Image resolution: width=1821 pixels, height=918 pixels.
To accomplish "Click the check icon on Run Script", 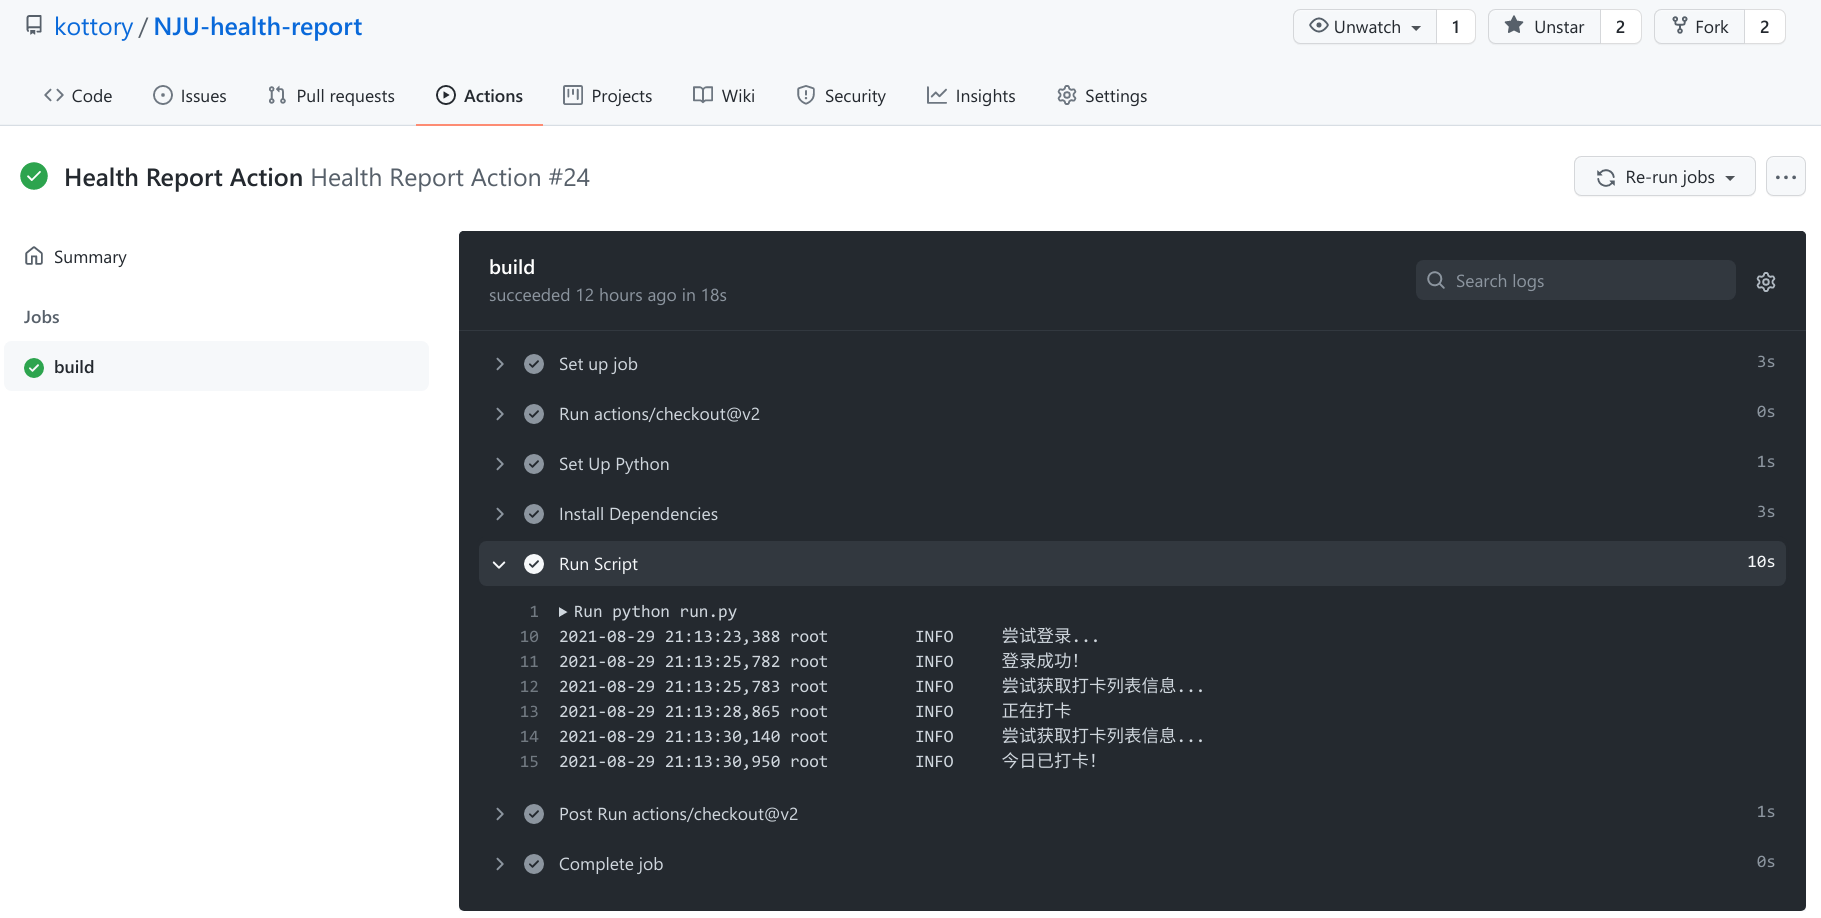I will [x=534, y=564].
